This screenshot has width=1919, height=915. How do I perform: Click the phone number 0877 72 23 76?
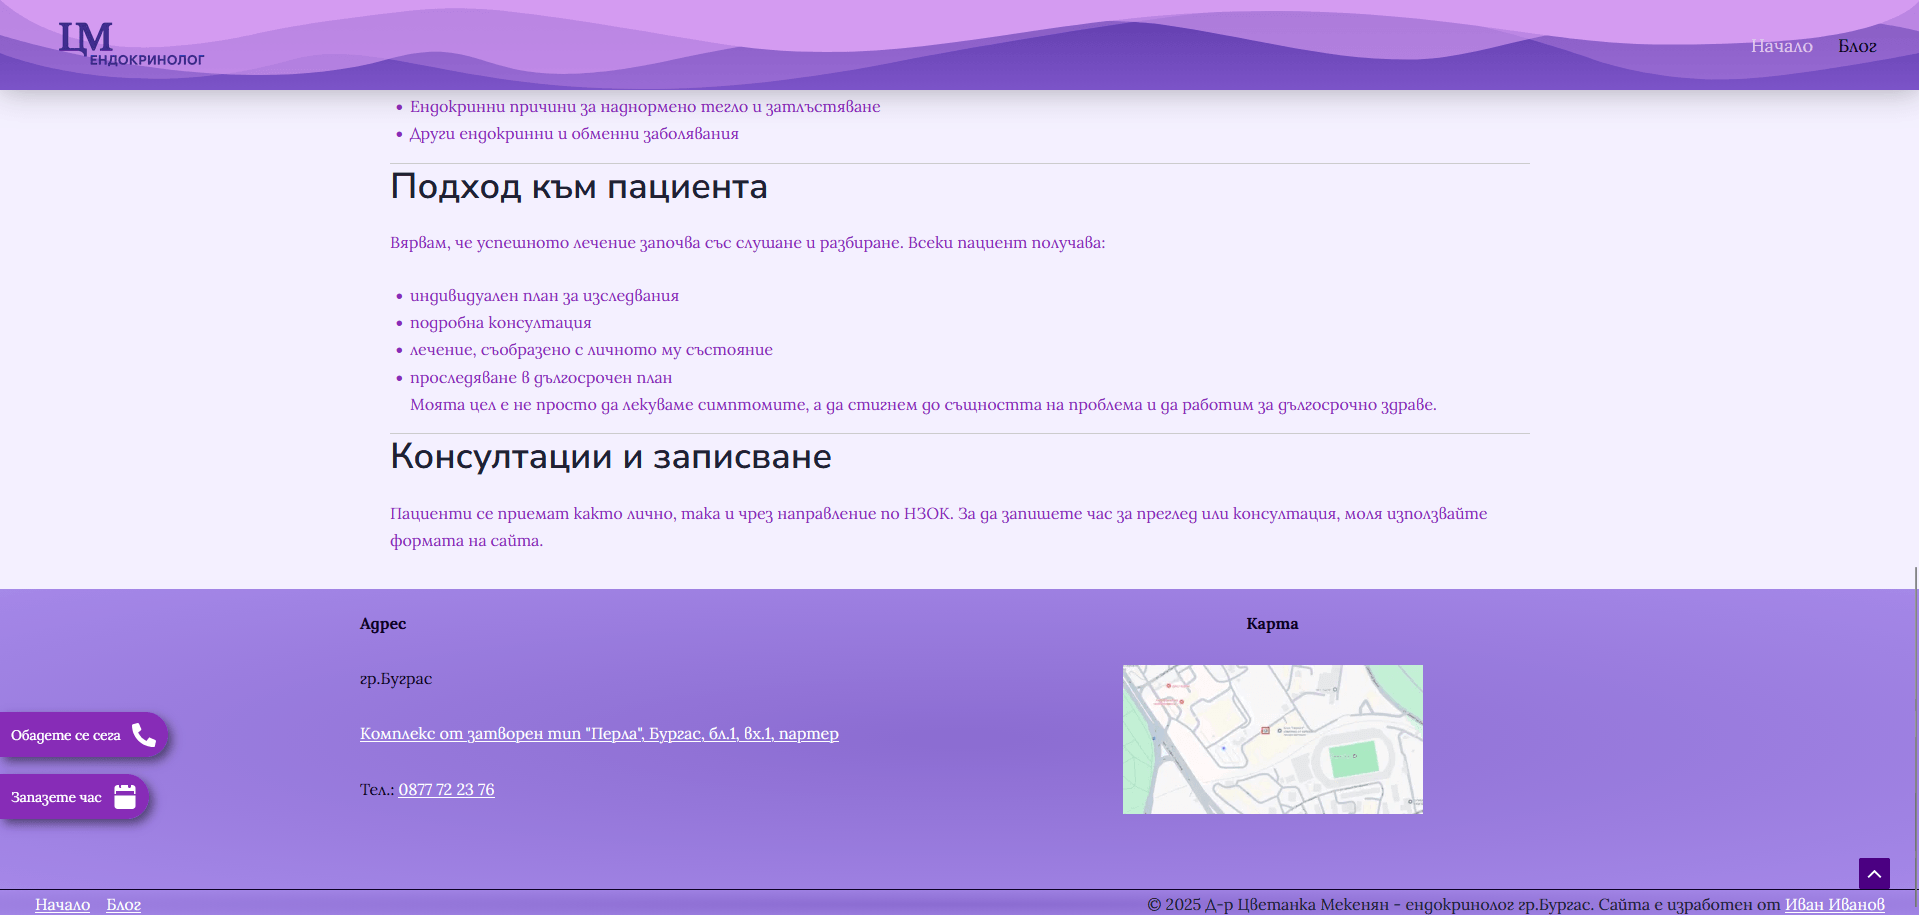coord(446,790)
